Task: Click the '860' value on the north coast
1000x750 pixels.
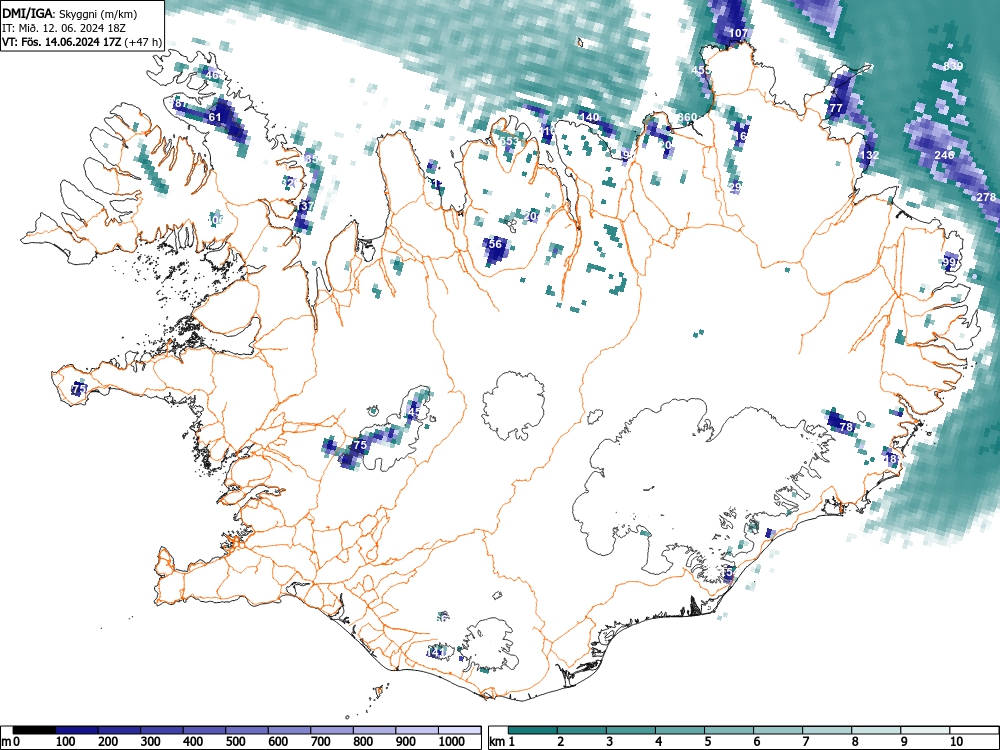Action: (x=688, y=117)
